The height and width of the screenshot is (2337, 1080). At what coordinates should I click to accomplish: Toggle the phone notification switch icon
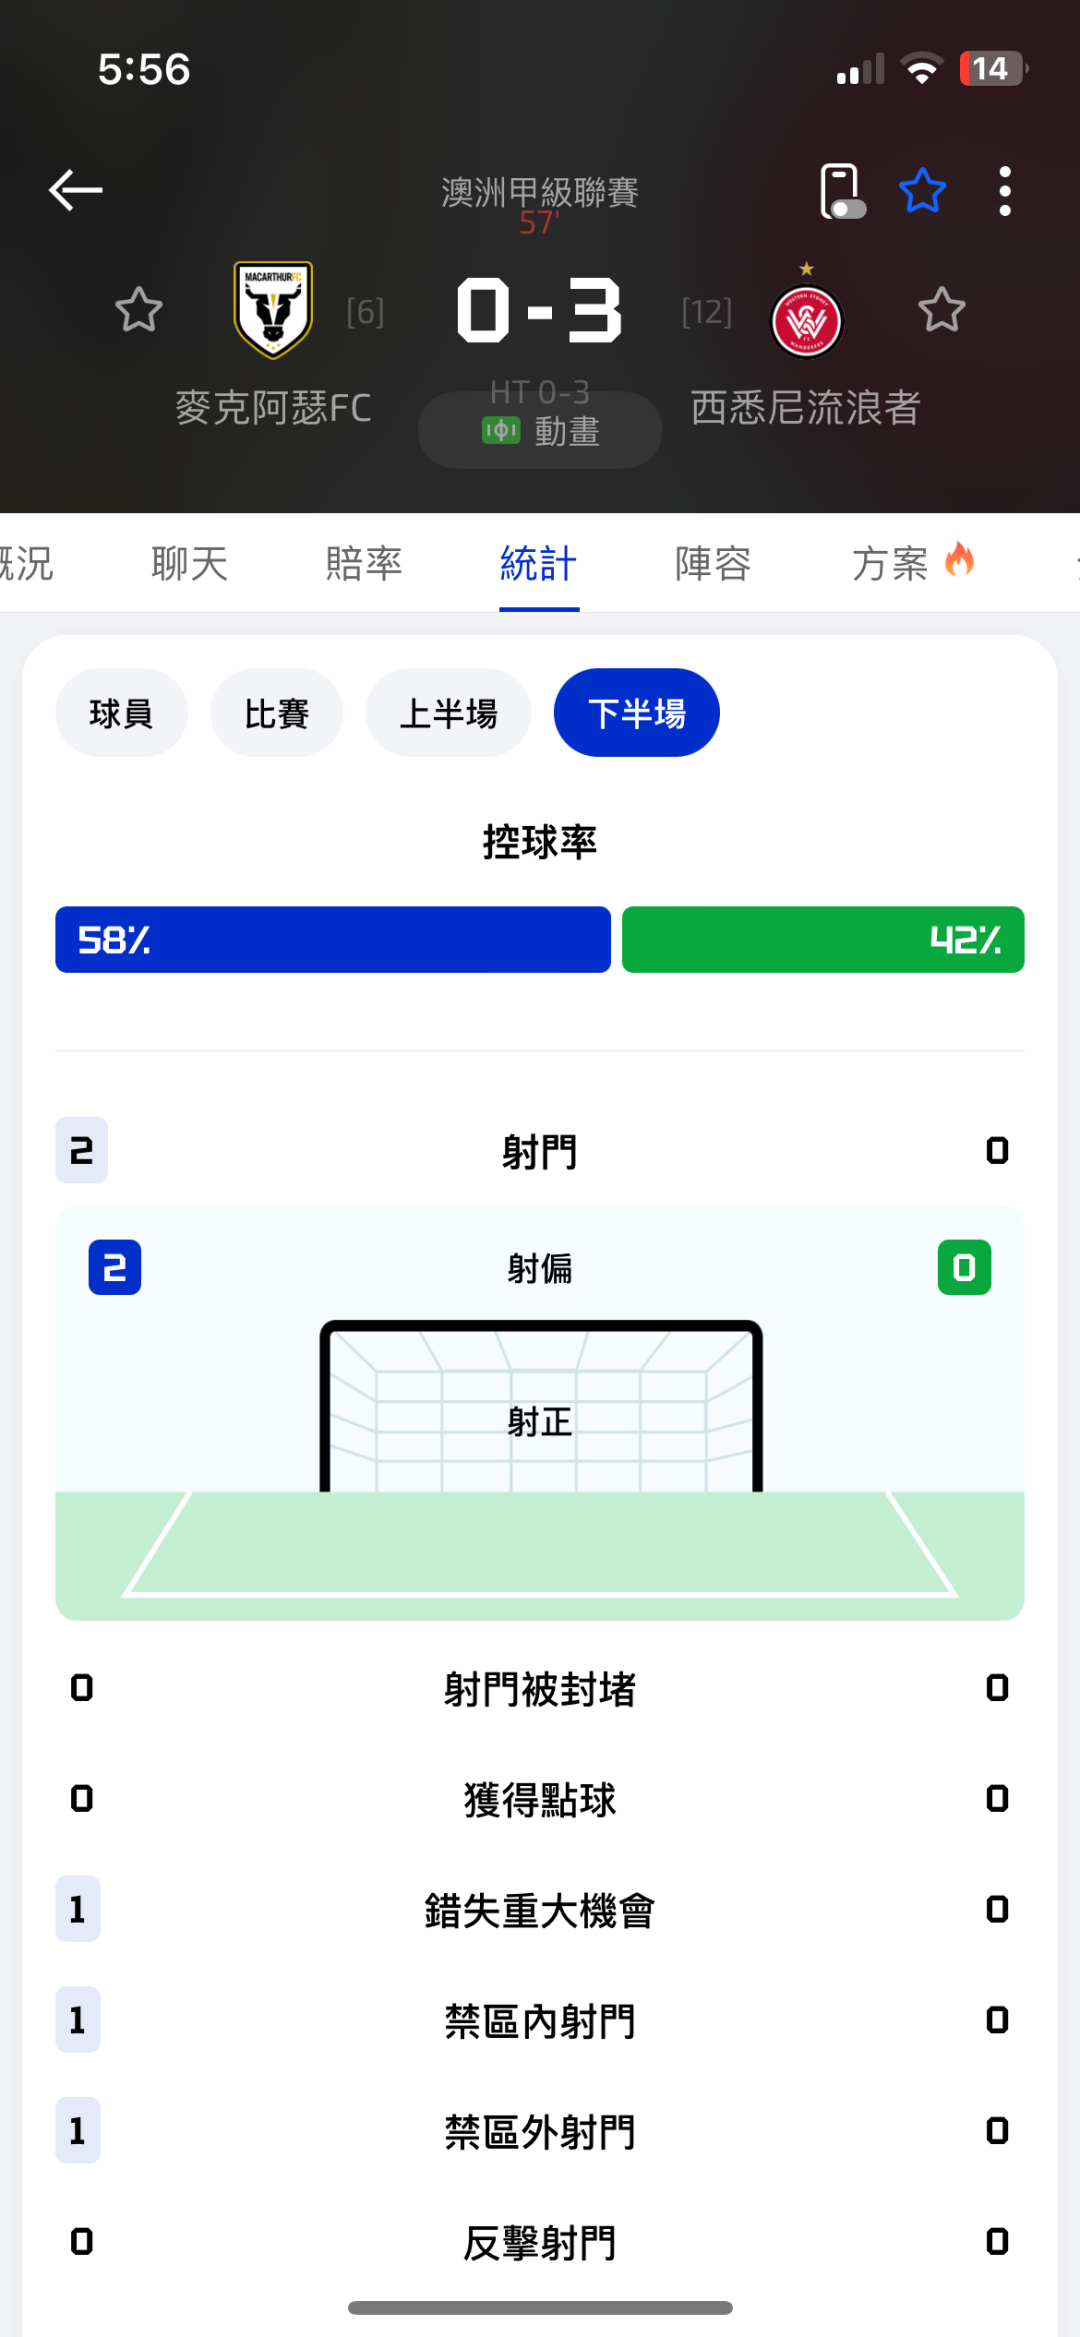tap(842, 191)
